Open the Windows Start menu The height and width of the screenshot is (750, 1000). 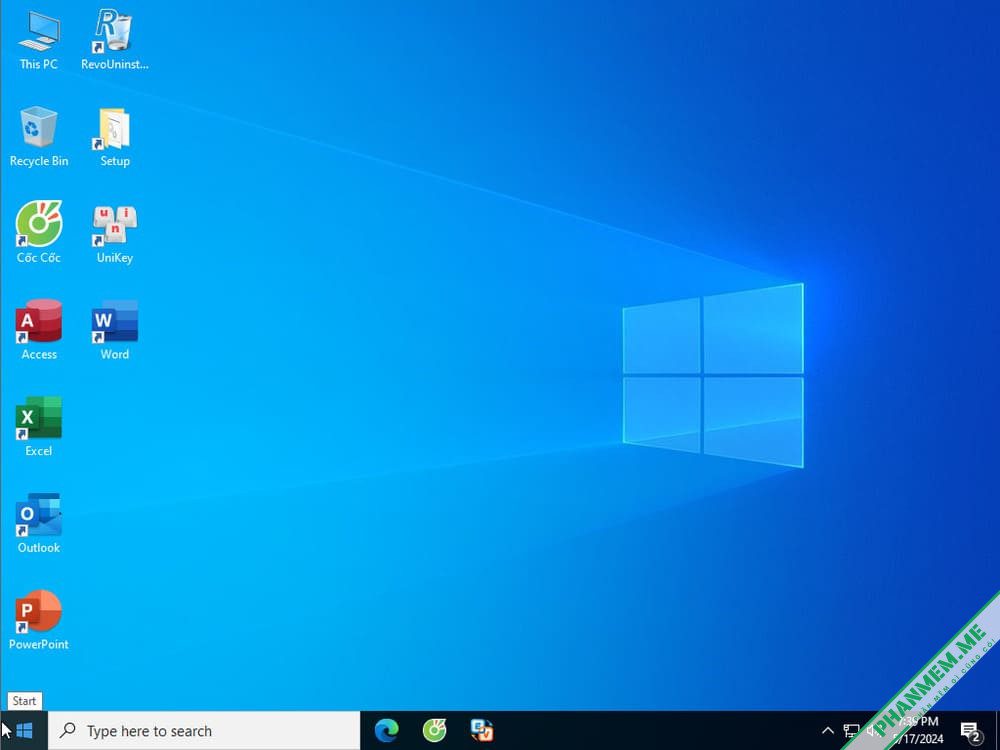tap(24, 731)
